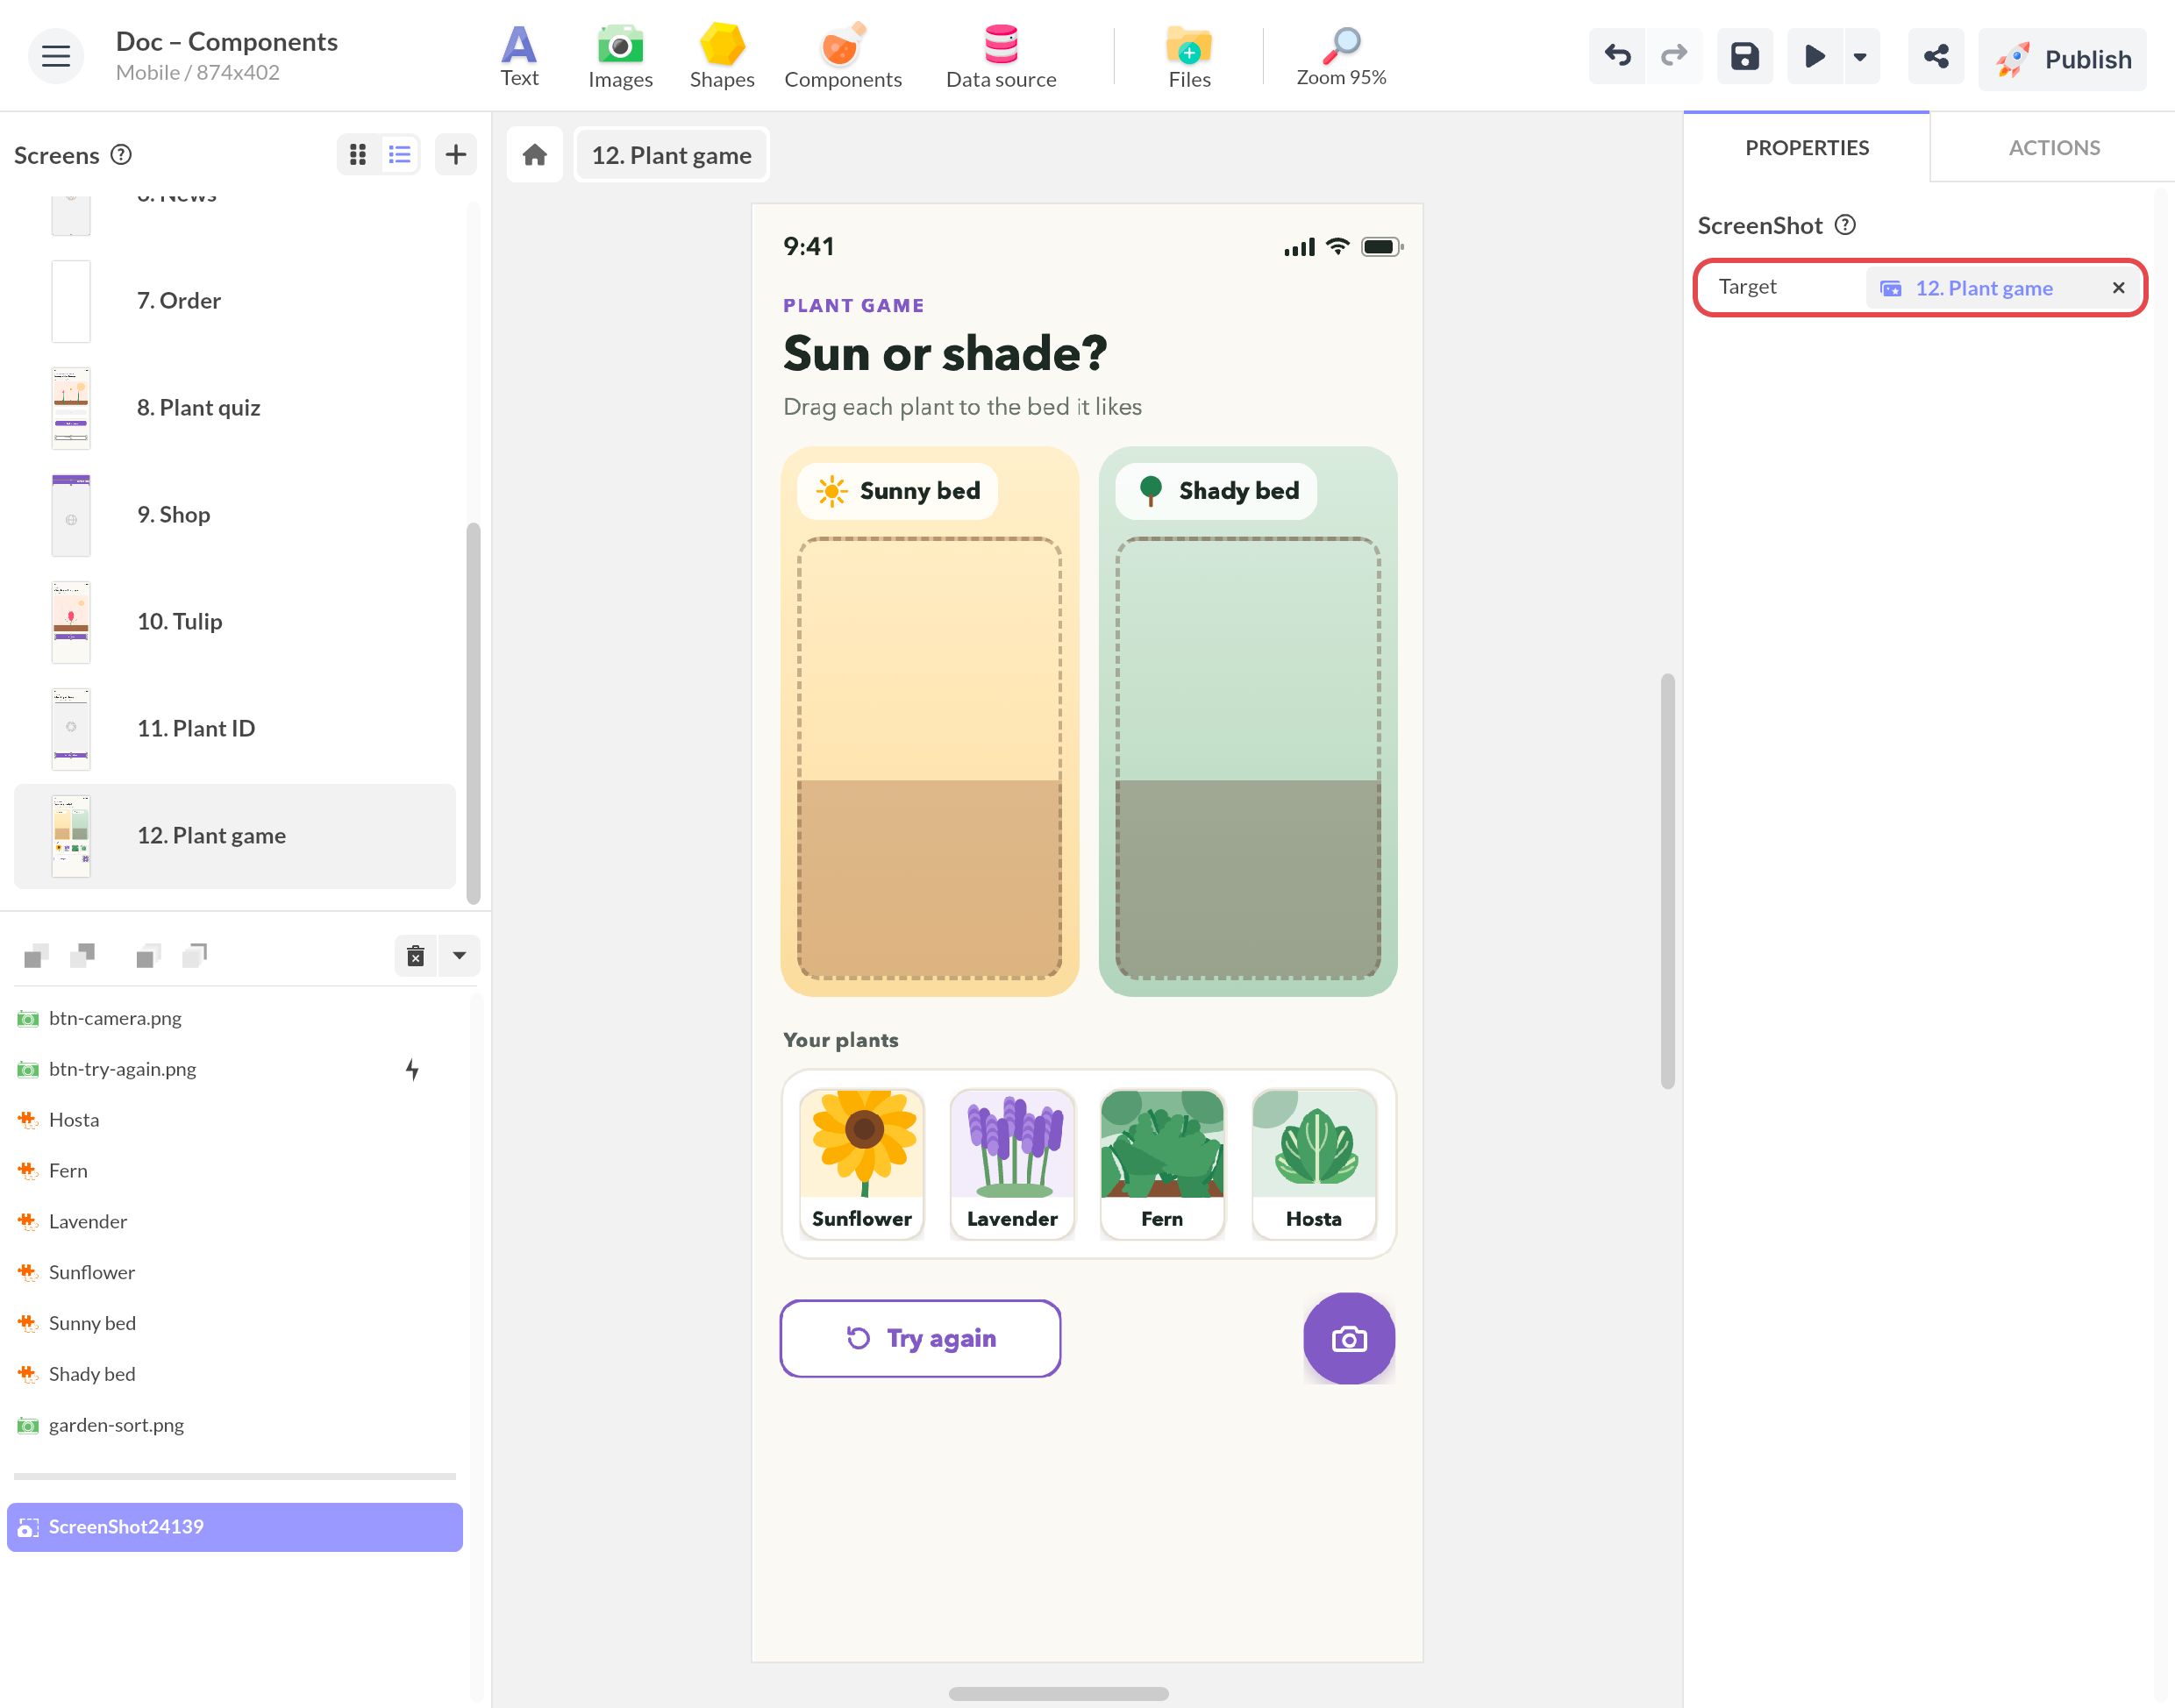This screenshot has width=2175, height=1708.
Task: Share the project via share icon
Action: (1936, 56)
